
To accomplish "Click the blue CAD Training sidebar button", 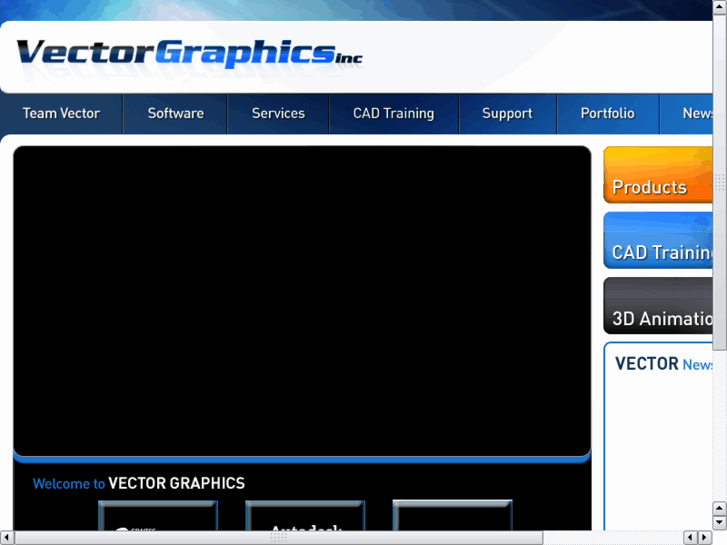I will point(658,240).
